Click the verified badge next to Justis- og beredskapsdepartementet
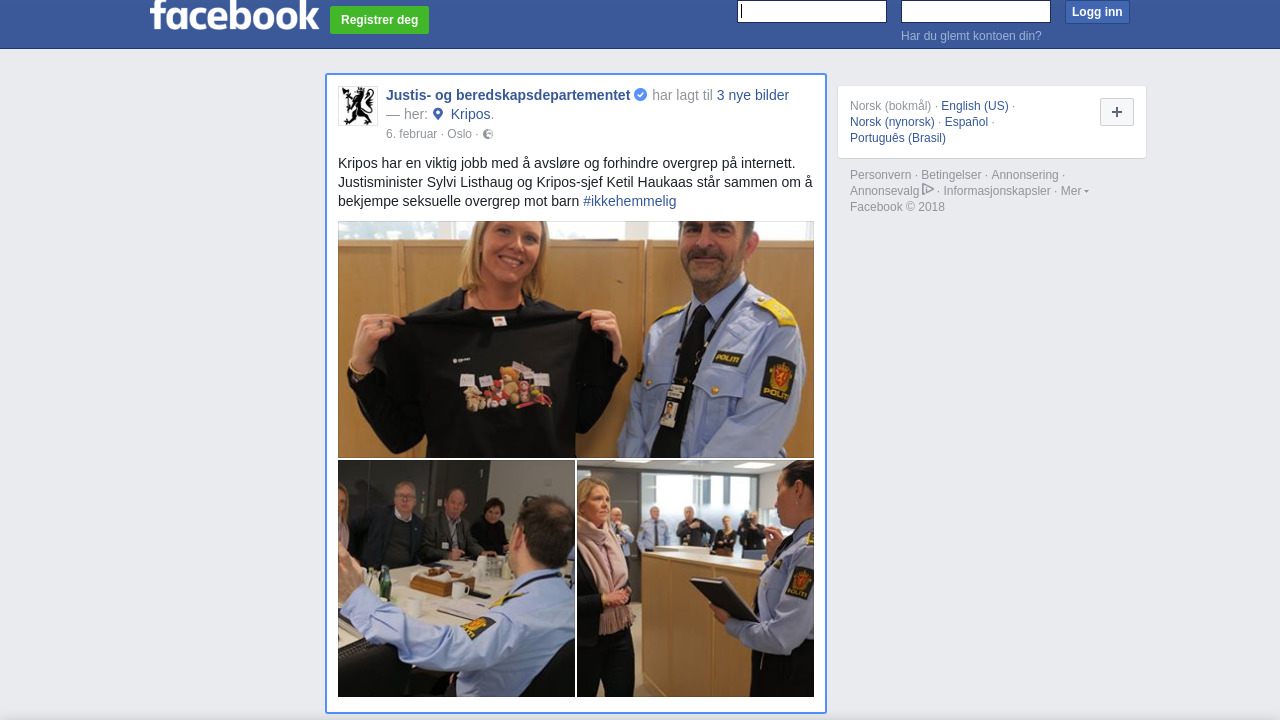1280x720 pixels. (x=641, y=95)
